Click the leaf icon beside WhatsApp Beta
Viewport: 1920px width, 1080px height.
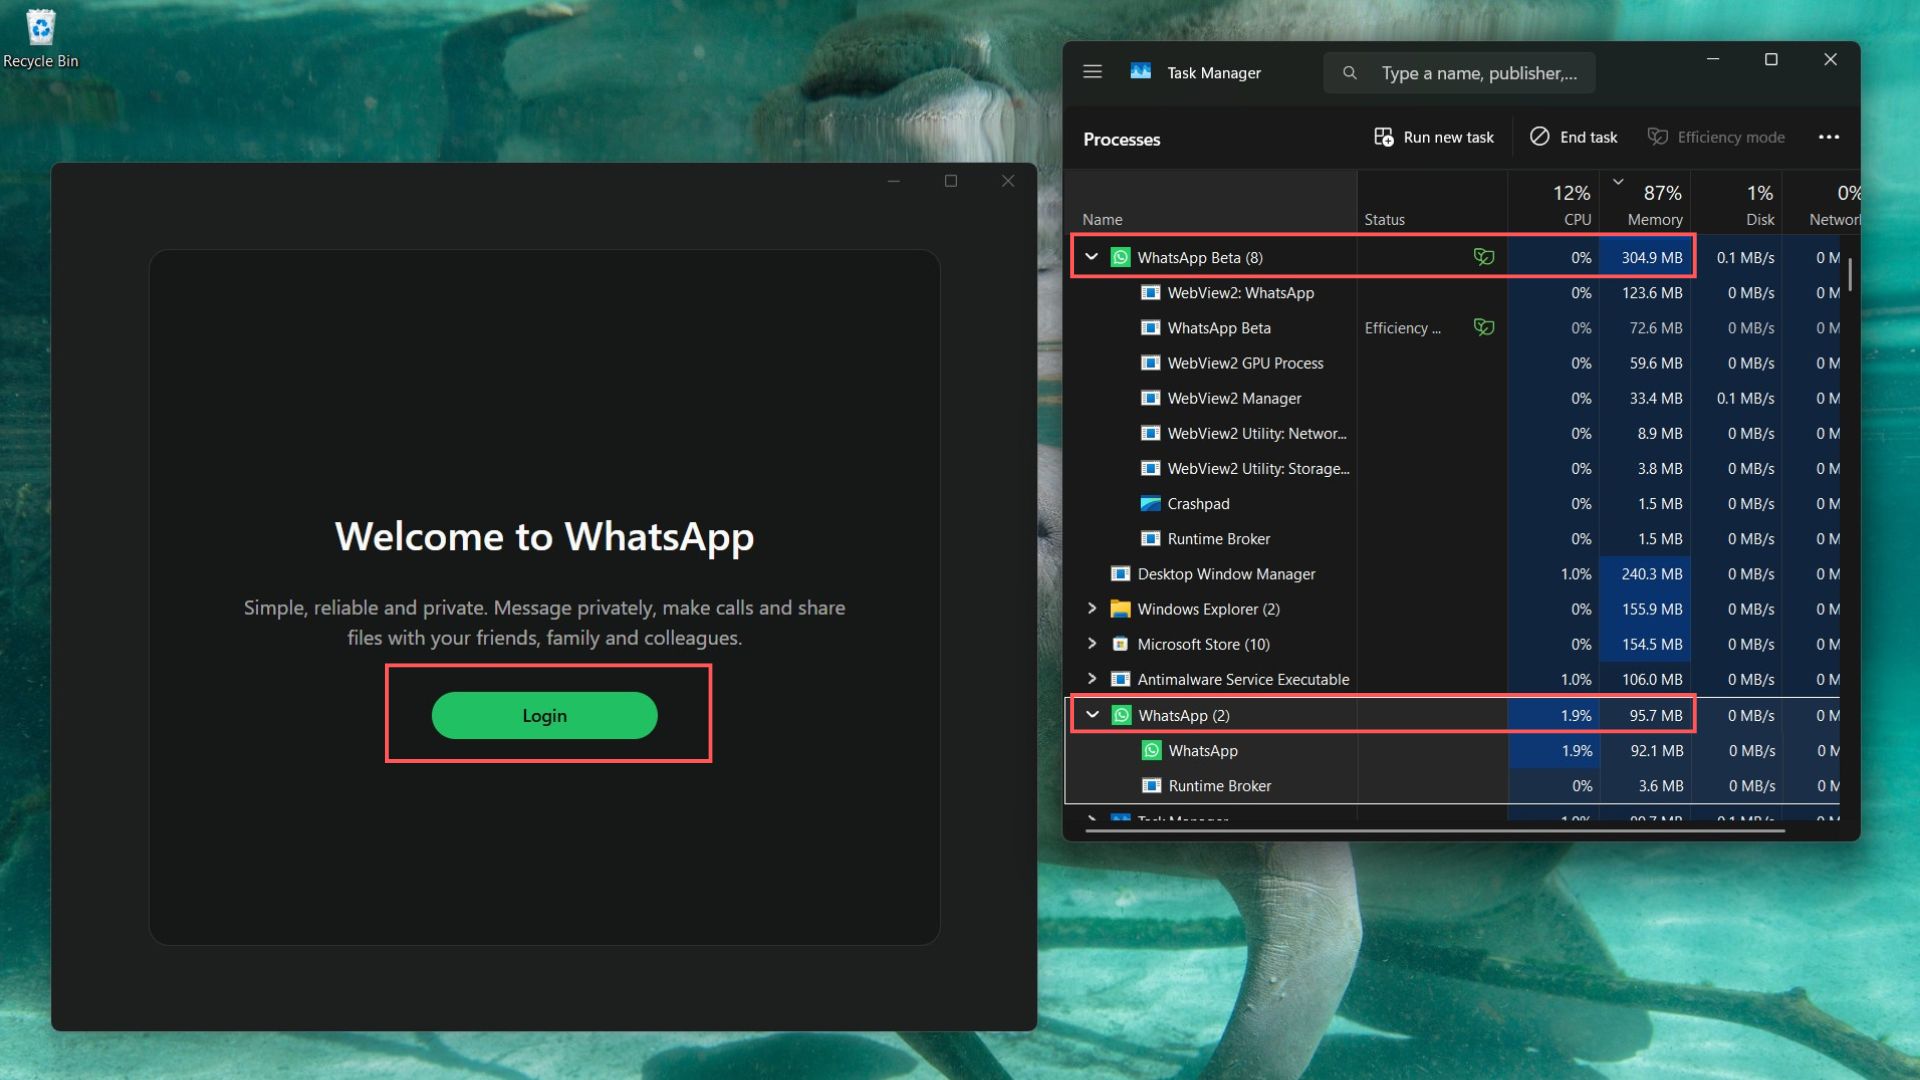coord(1484,257)
